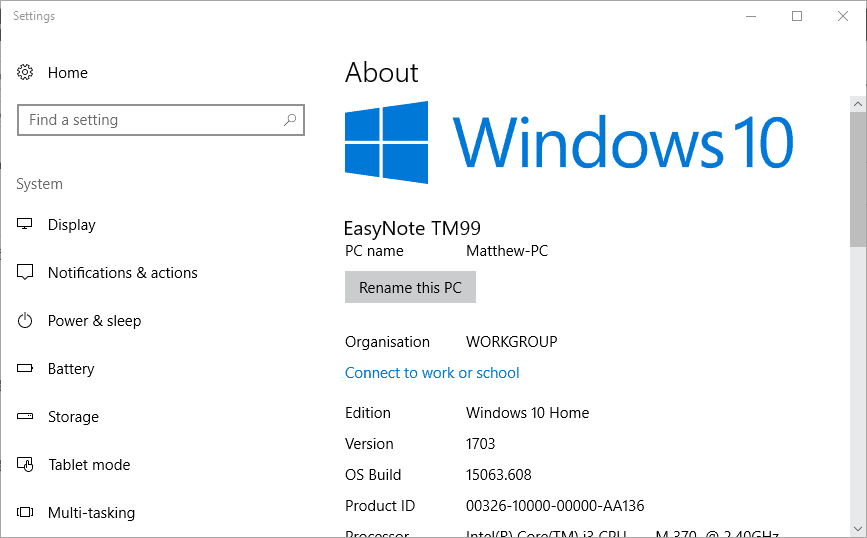Open the Display settings page
Screen dimensions: 867x538
point(72,225)
